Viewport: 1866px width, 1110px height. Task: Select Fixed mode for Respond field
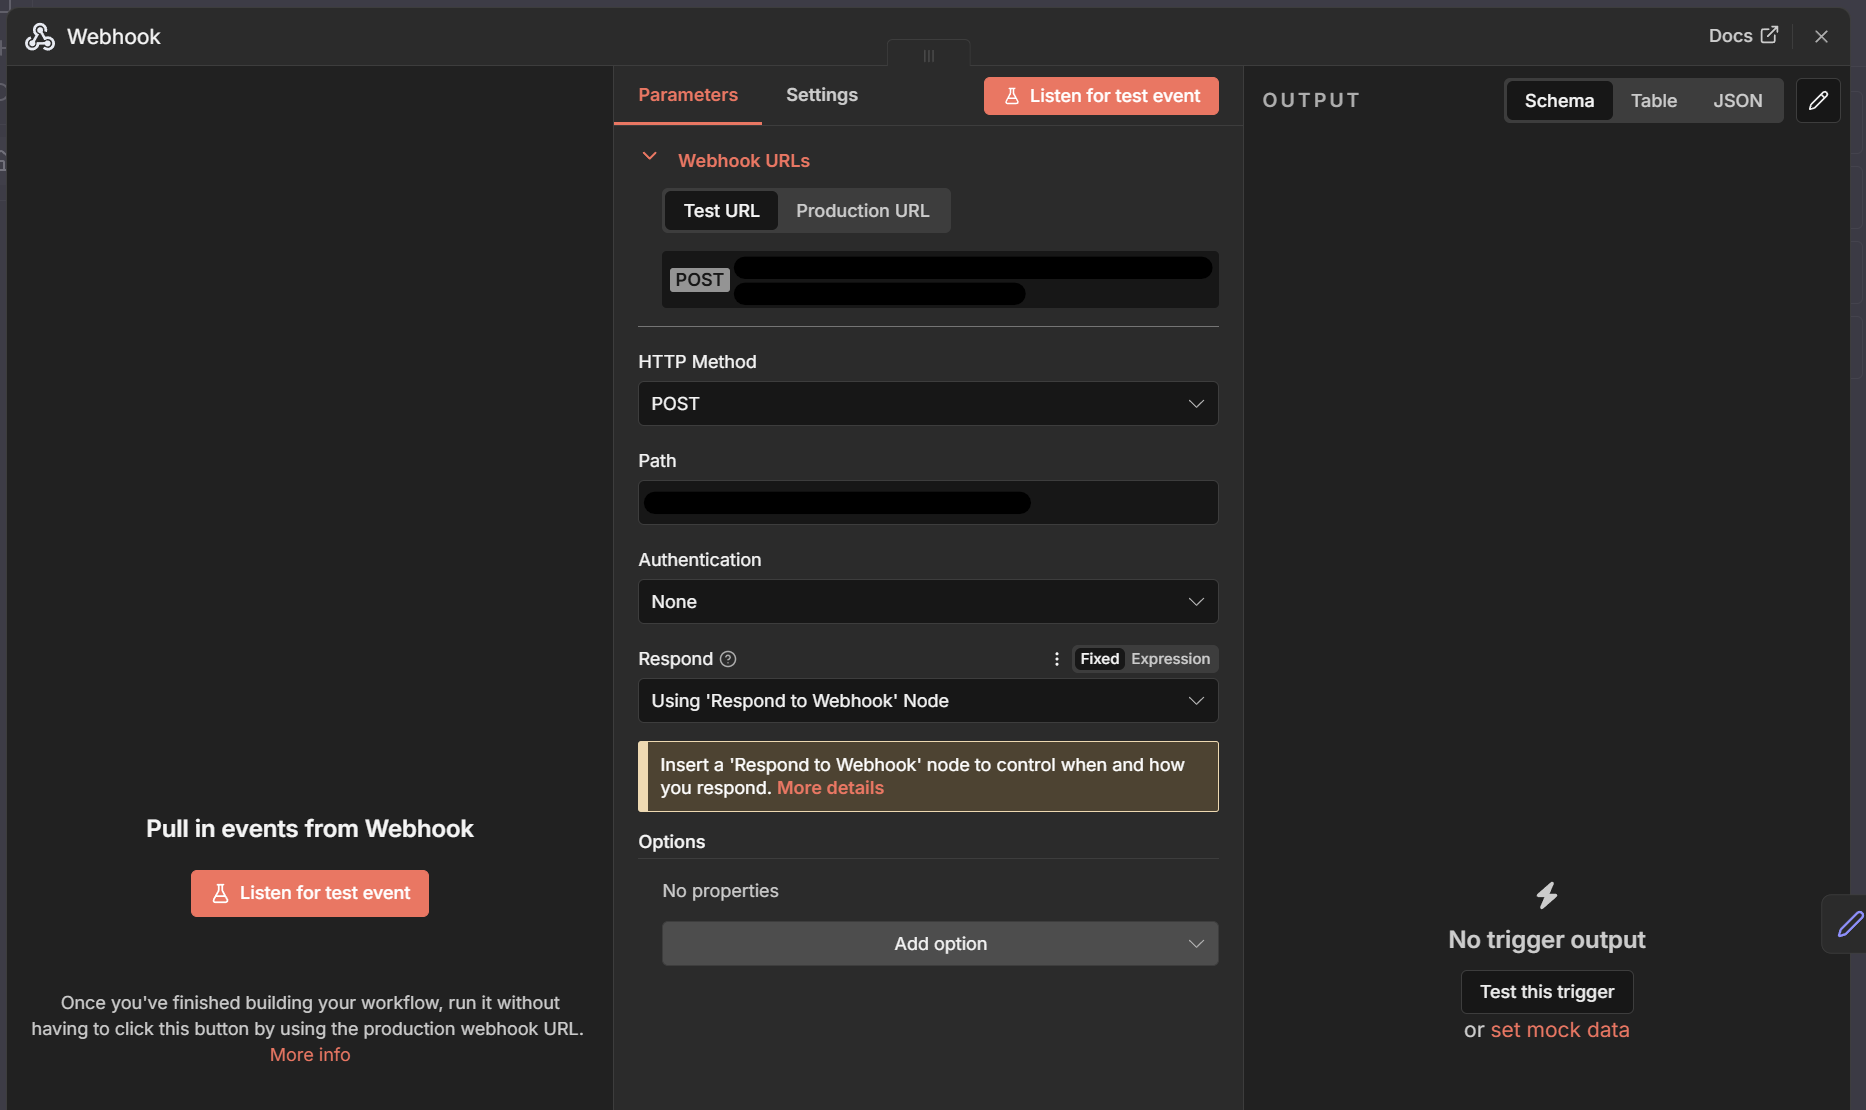coord(1099,659)
